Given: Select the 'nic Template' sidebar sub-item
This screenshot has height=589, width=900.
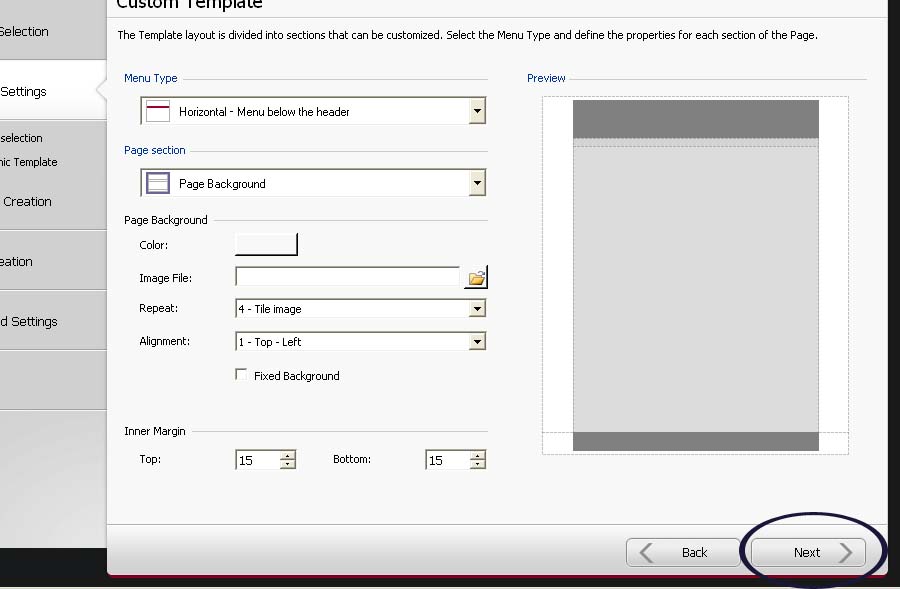Looking at the screenshot, I should (29, 162).
